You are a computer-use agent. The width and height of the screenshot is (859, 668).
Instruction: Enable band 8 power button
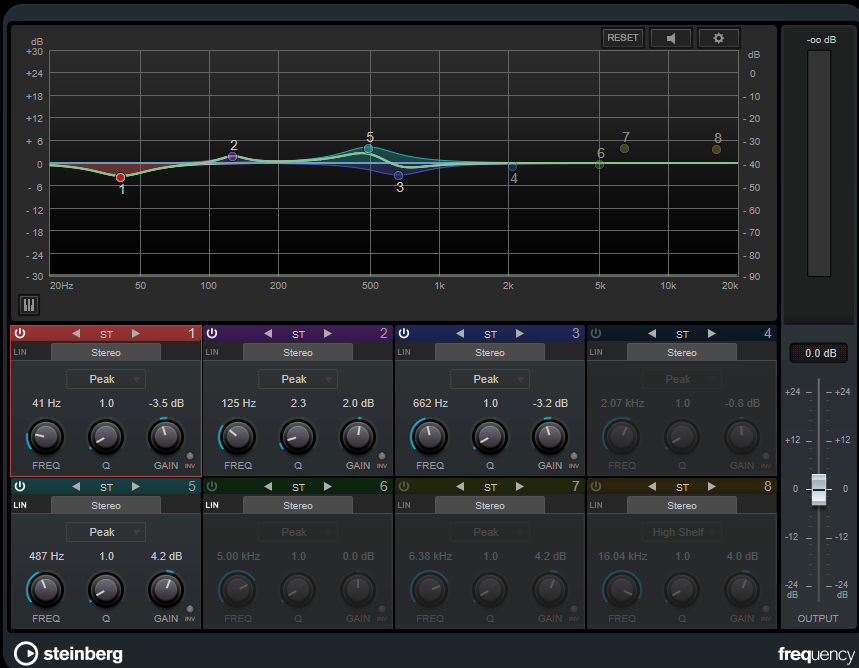click(596, 486)
